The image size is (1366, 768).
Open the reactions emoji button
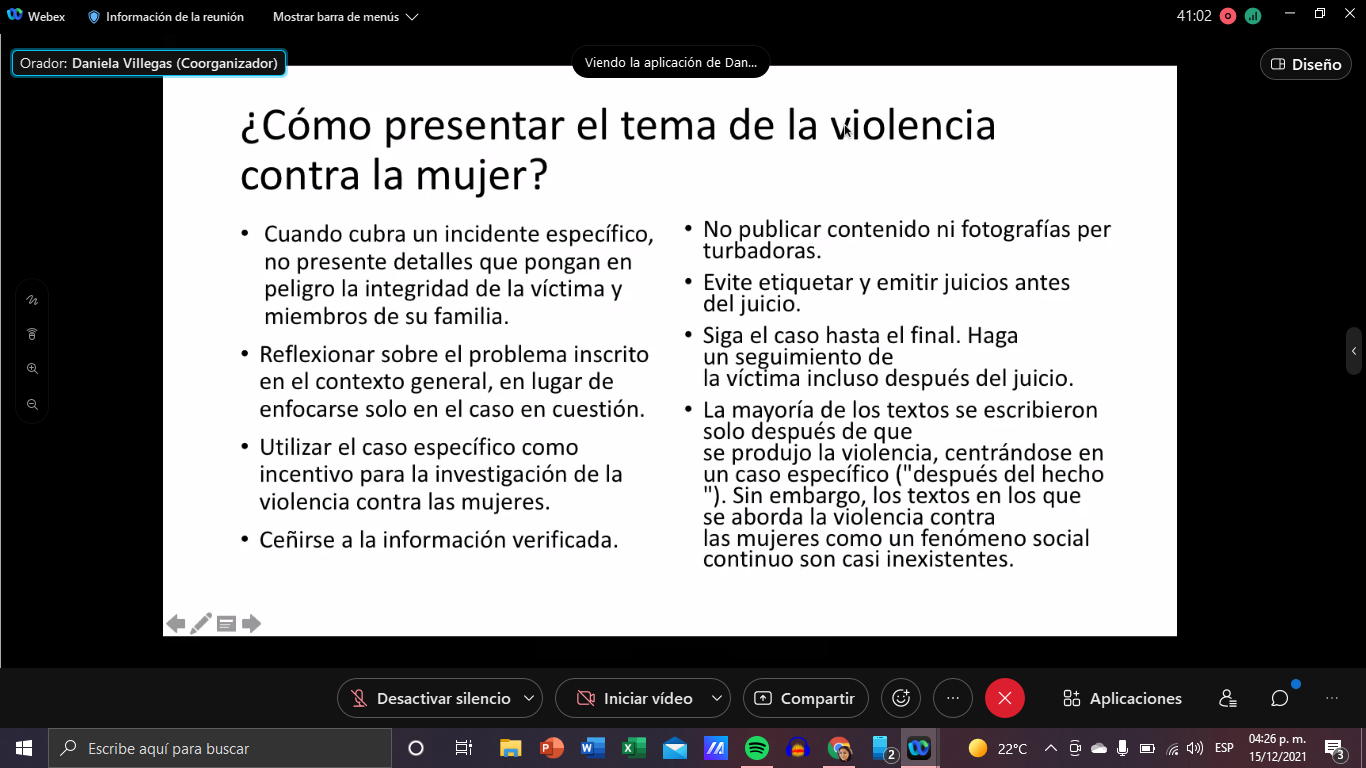click(x=901, y=698)
